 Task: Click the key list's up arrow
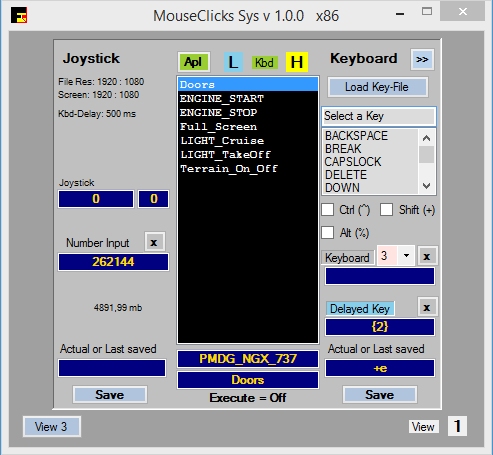[426, 138]
